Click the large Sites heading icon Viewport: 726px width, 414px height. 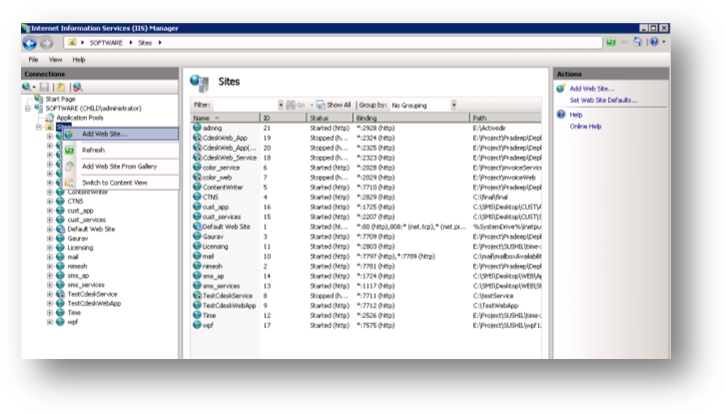pos(200,83)
